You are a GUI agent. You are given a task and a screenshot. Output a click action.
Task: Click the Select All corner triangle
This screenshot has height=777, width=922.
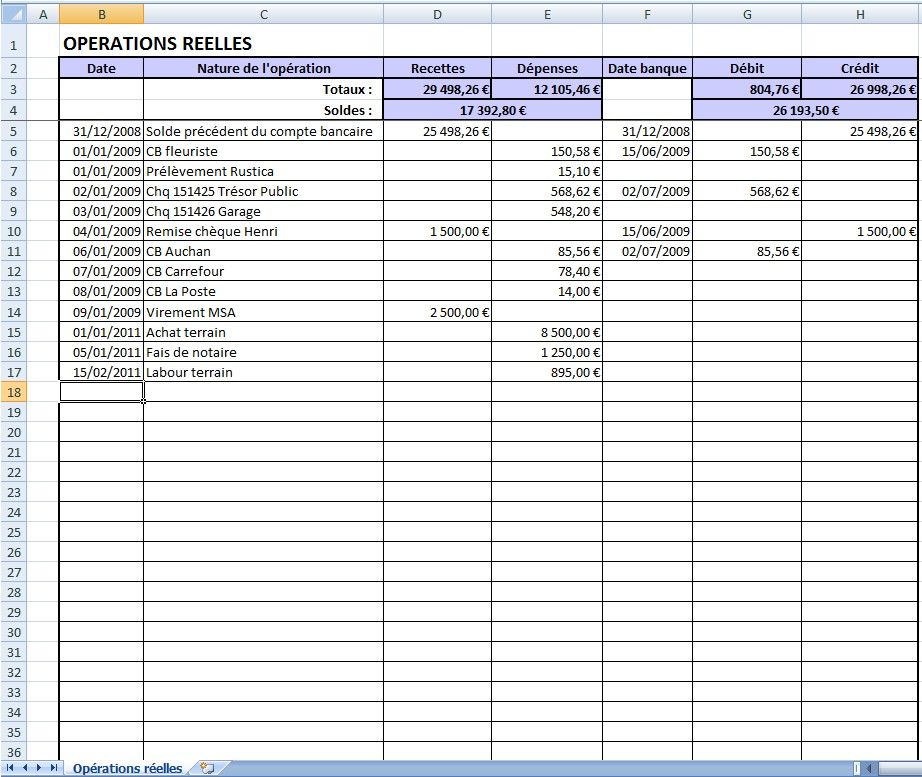pyautogui.click(x=13, y=14)
